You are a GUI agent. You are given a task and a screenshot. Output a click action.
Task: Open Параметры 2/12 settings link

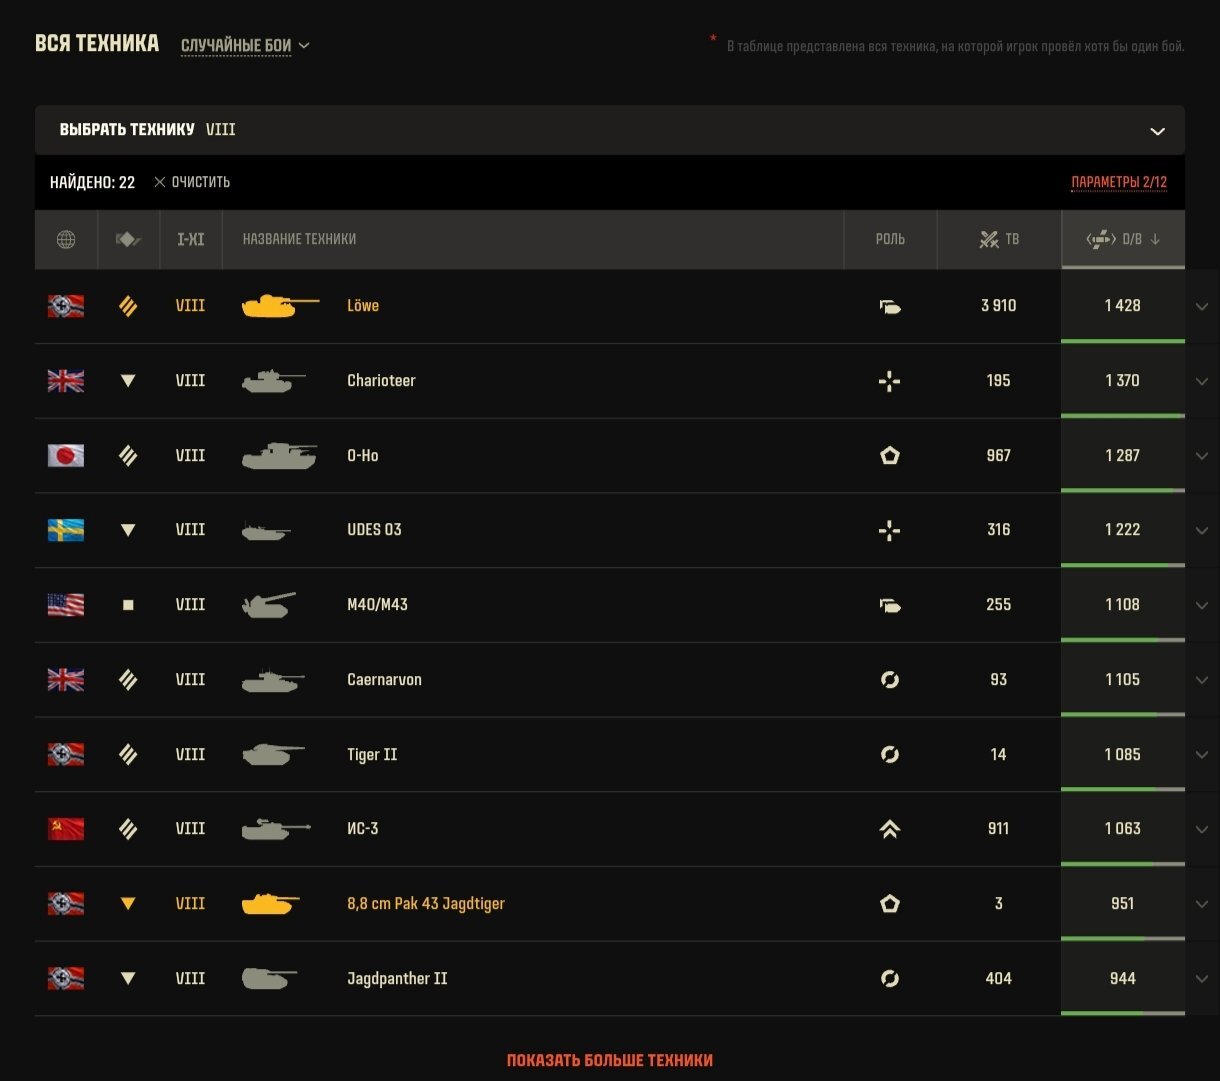click(1119, 182)
